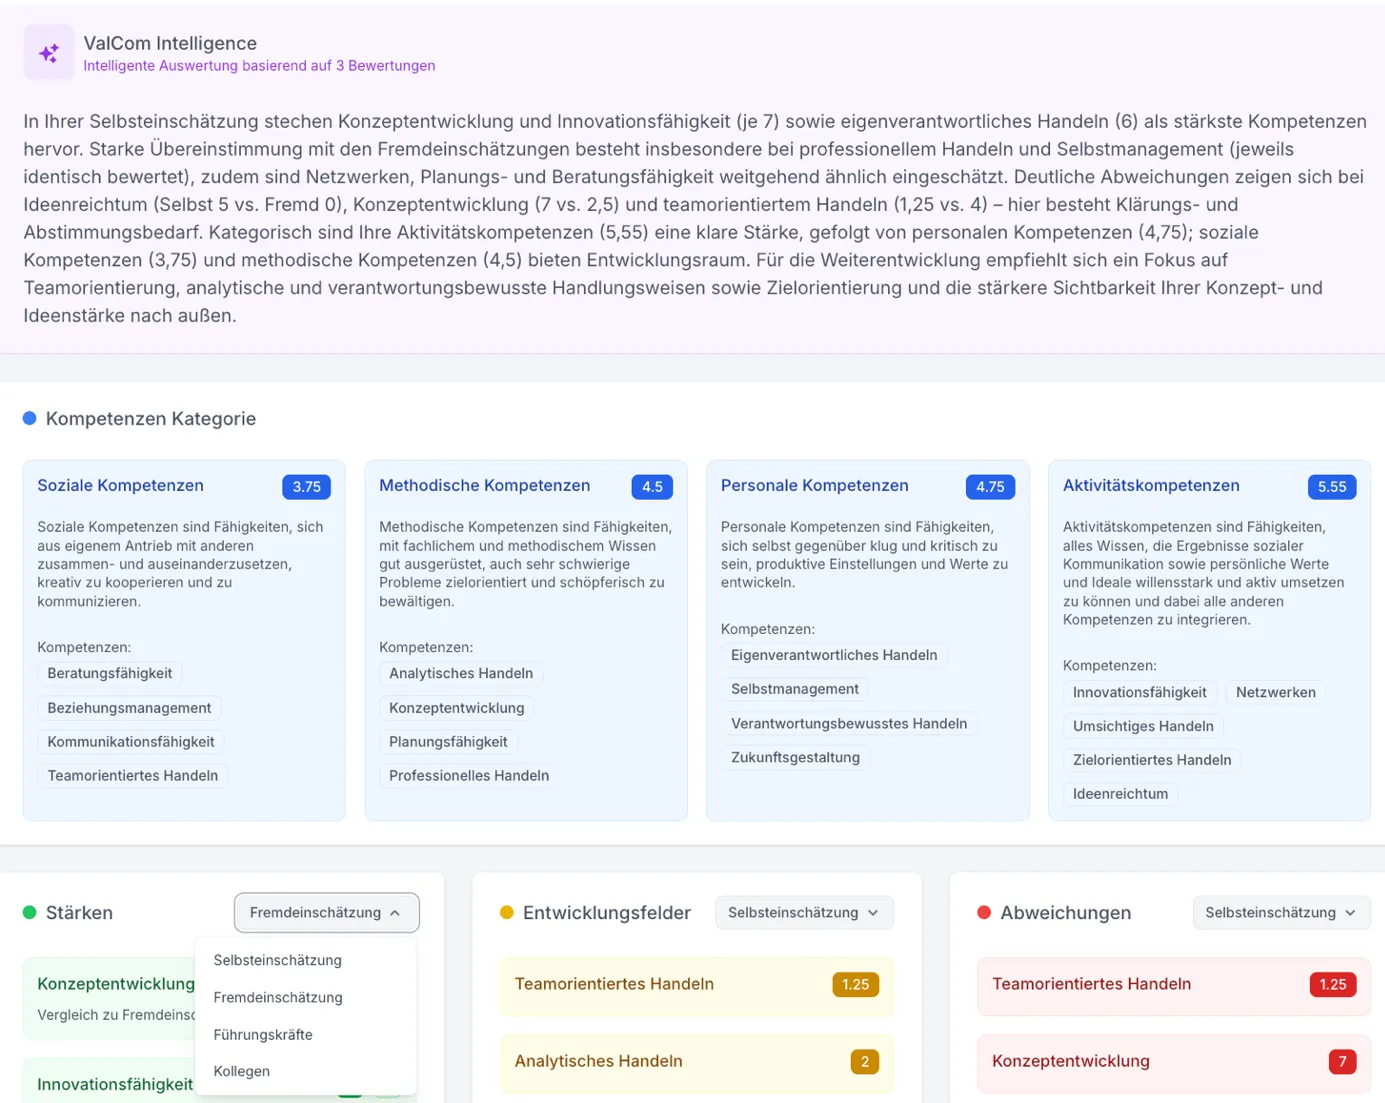Expand the Selbsteinschätzung dropdown in Abweichungen
This screenshot has width=1385, height=1103.
pos(1281,912)
